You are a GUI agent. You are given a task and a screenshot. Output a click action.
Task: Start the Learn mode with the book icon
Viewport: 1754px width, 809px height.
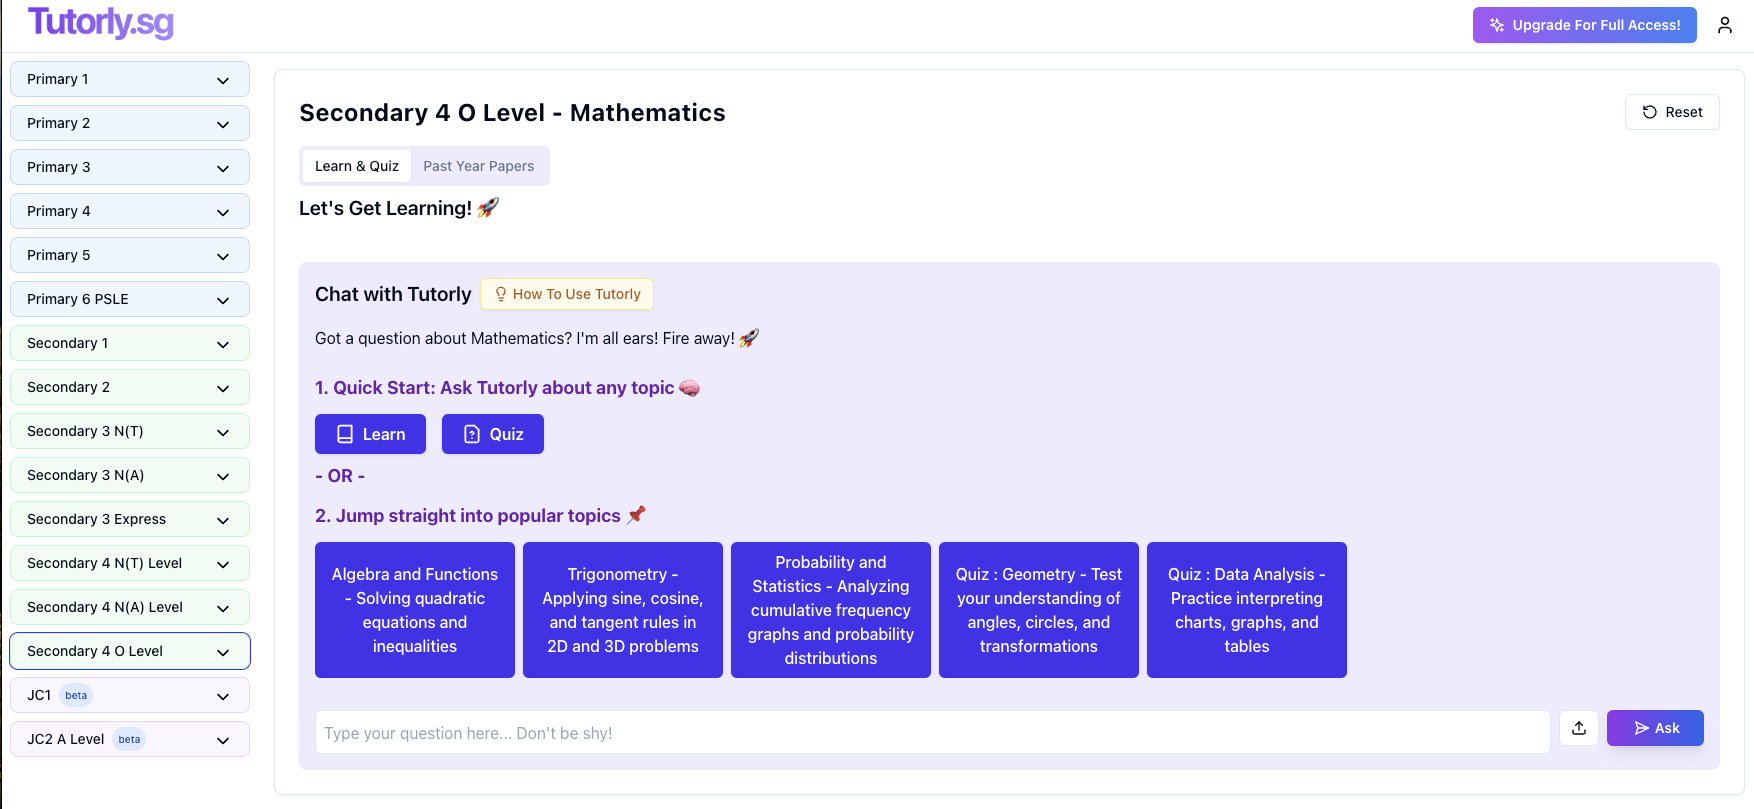click(370, 434)
